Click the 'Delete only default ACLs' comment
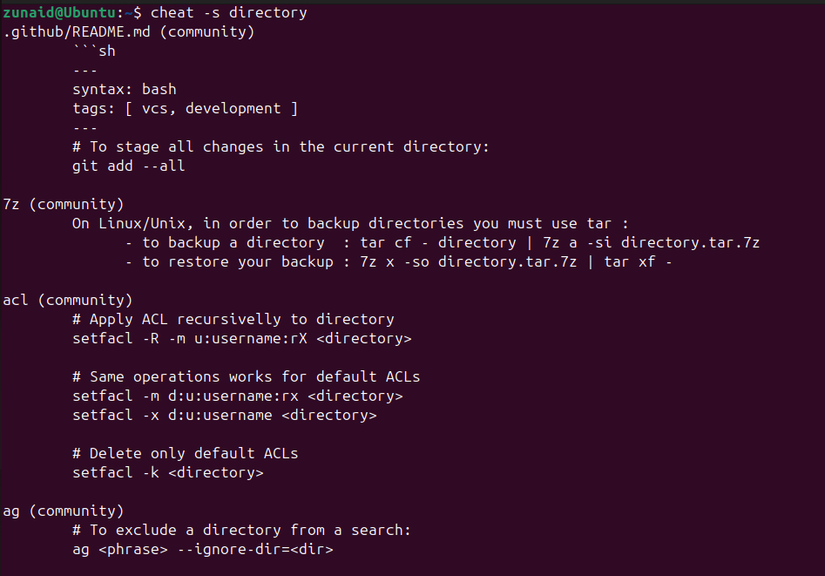825x576 pixels. (x=185, y=453)
